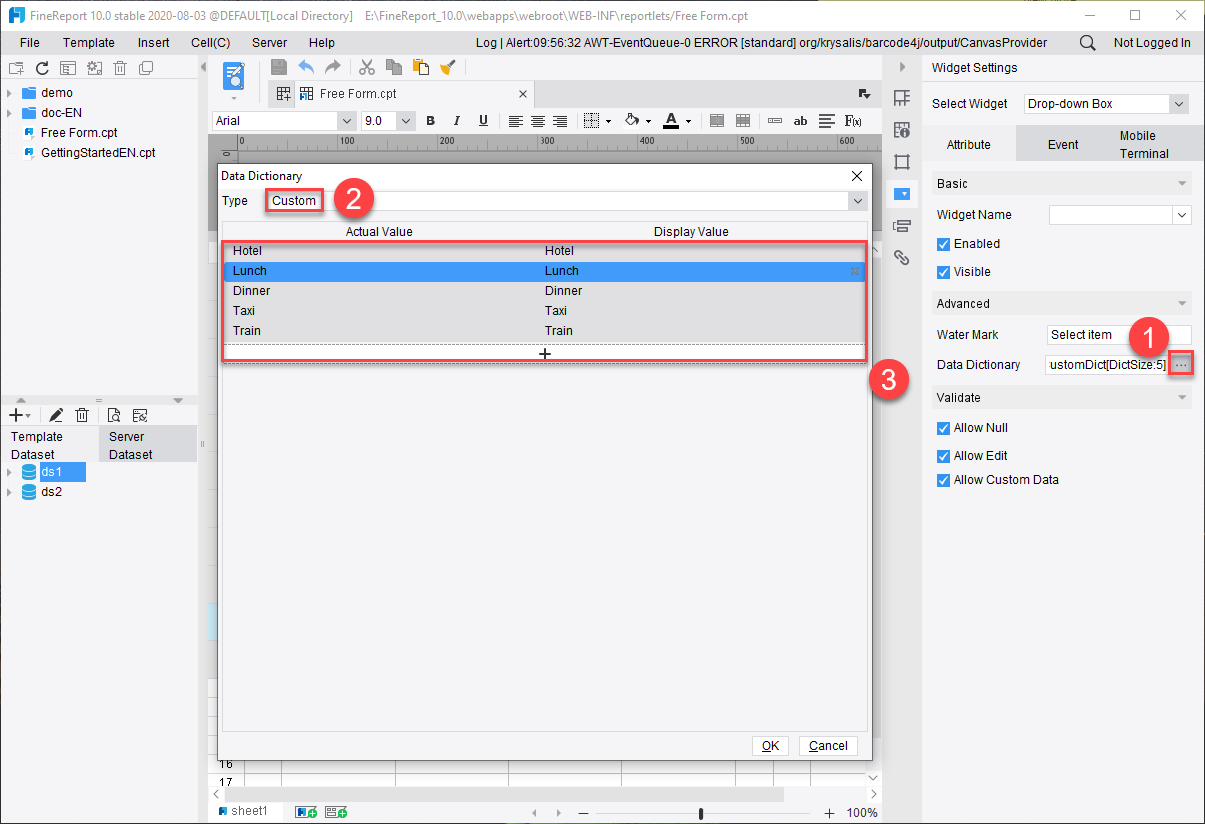Screen dimensions: 1205x824
Task: Delete selected file with top trash icon
Action: (120, 68)
